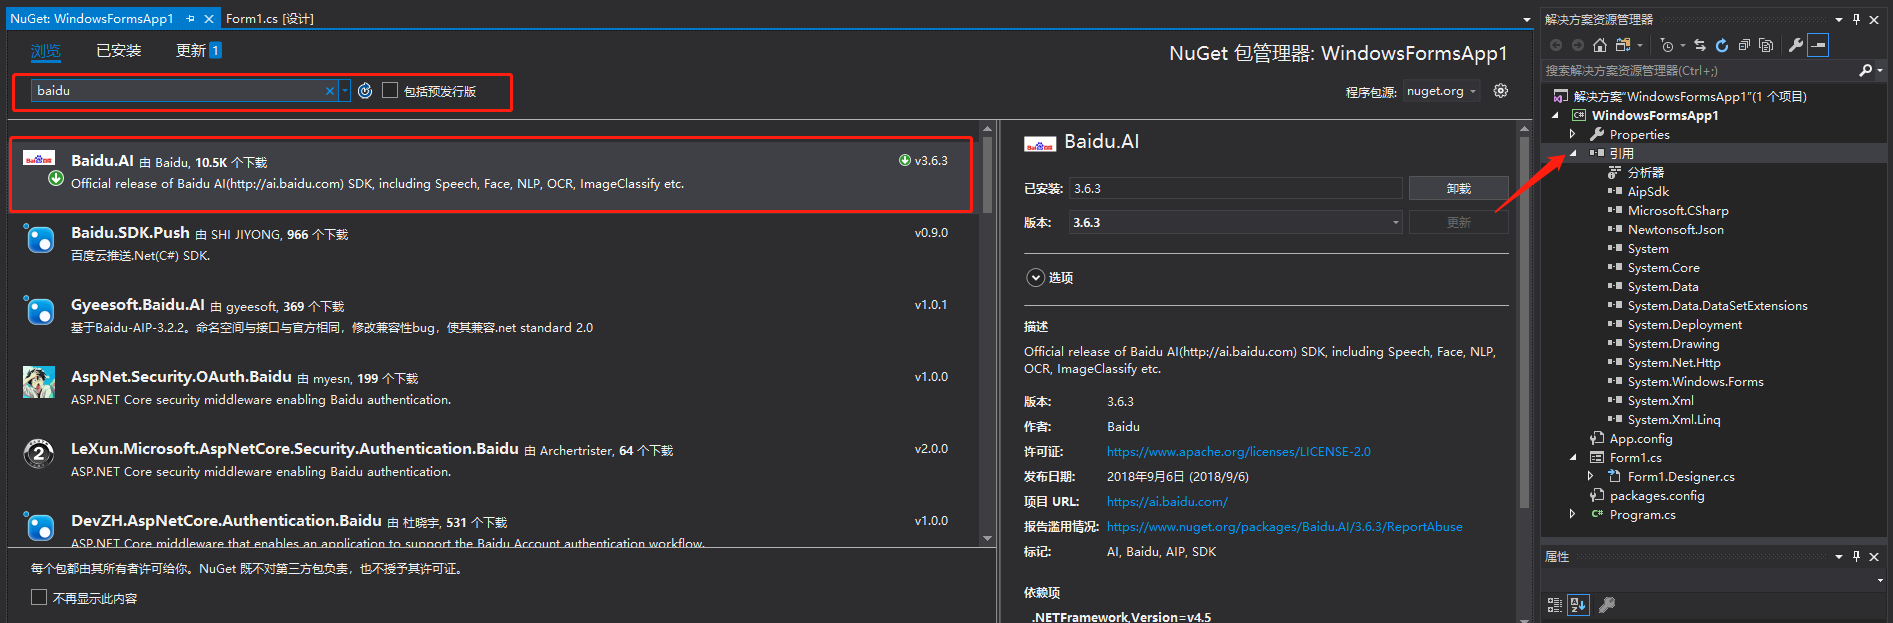The height and width of the screenshot is (623, 1893).
Task: Toggle Preview Selected Items button
Action: pos(1818,45)
